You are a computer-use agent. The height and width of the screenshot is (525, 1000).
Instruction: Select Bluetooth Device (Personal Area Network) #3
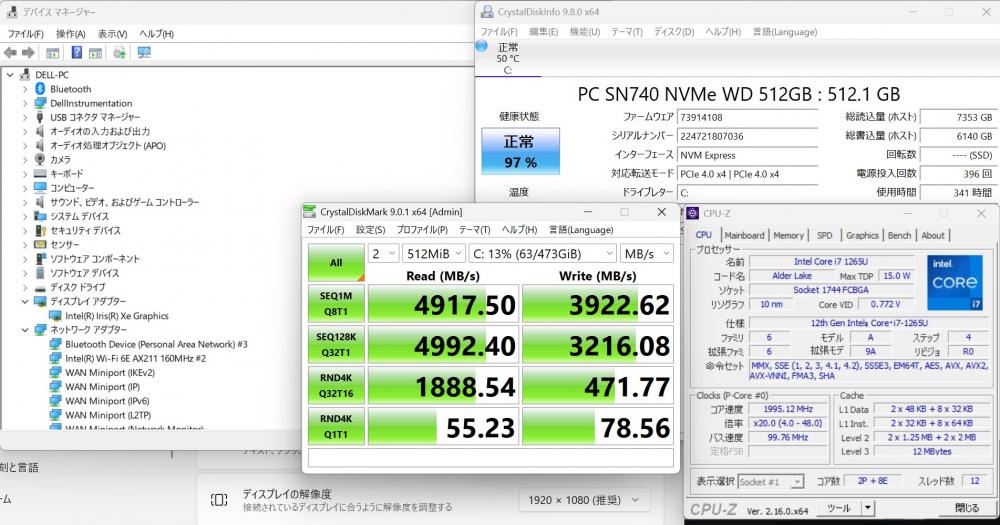pos(156,344)
